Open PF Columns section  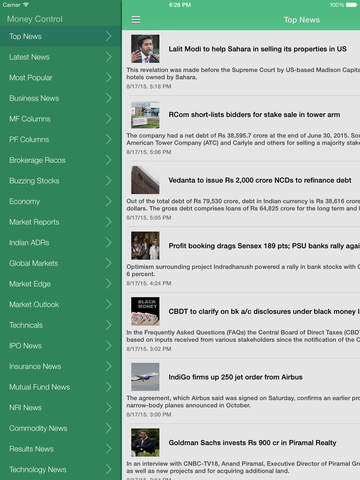(x=61, y=139)
